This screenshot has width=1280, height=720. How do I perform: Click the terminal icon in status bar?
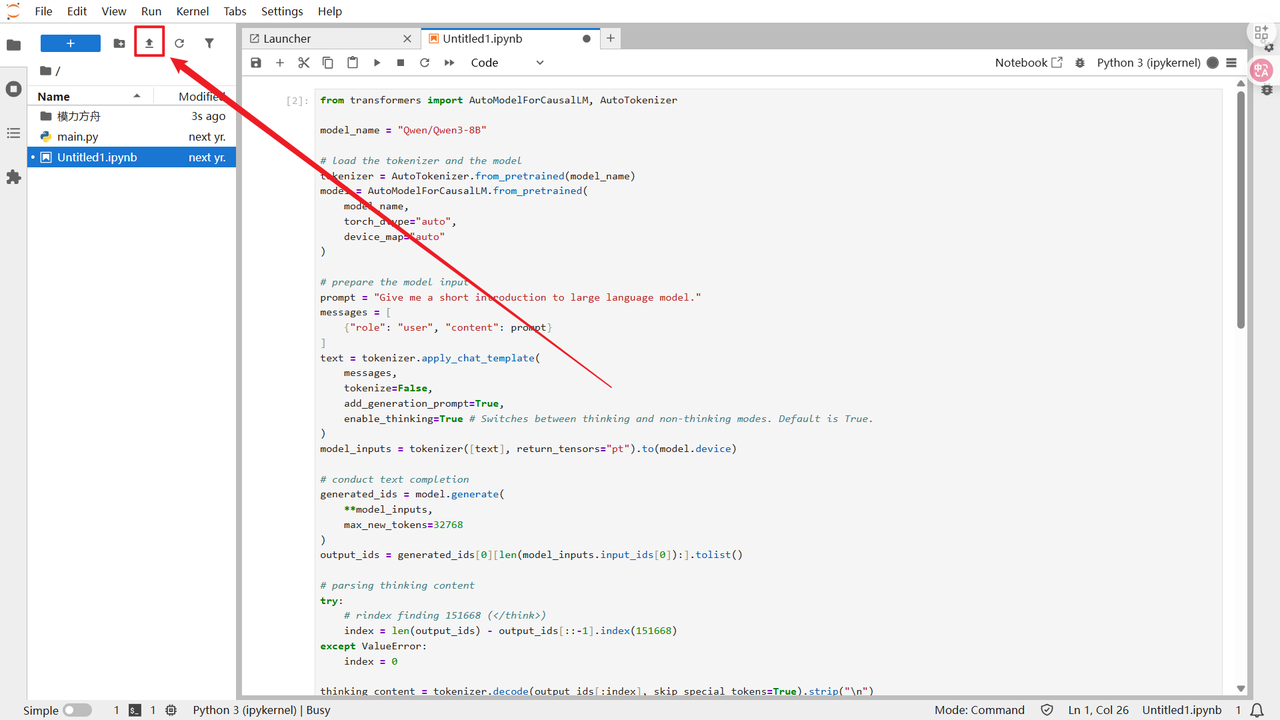[x=134, y=710]
